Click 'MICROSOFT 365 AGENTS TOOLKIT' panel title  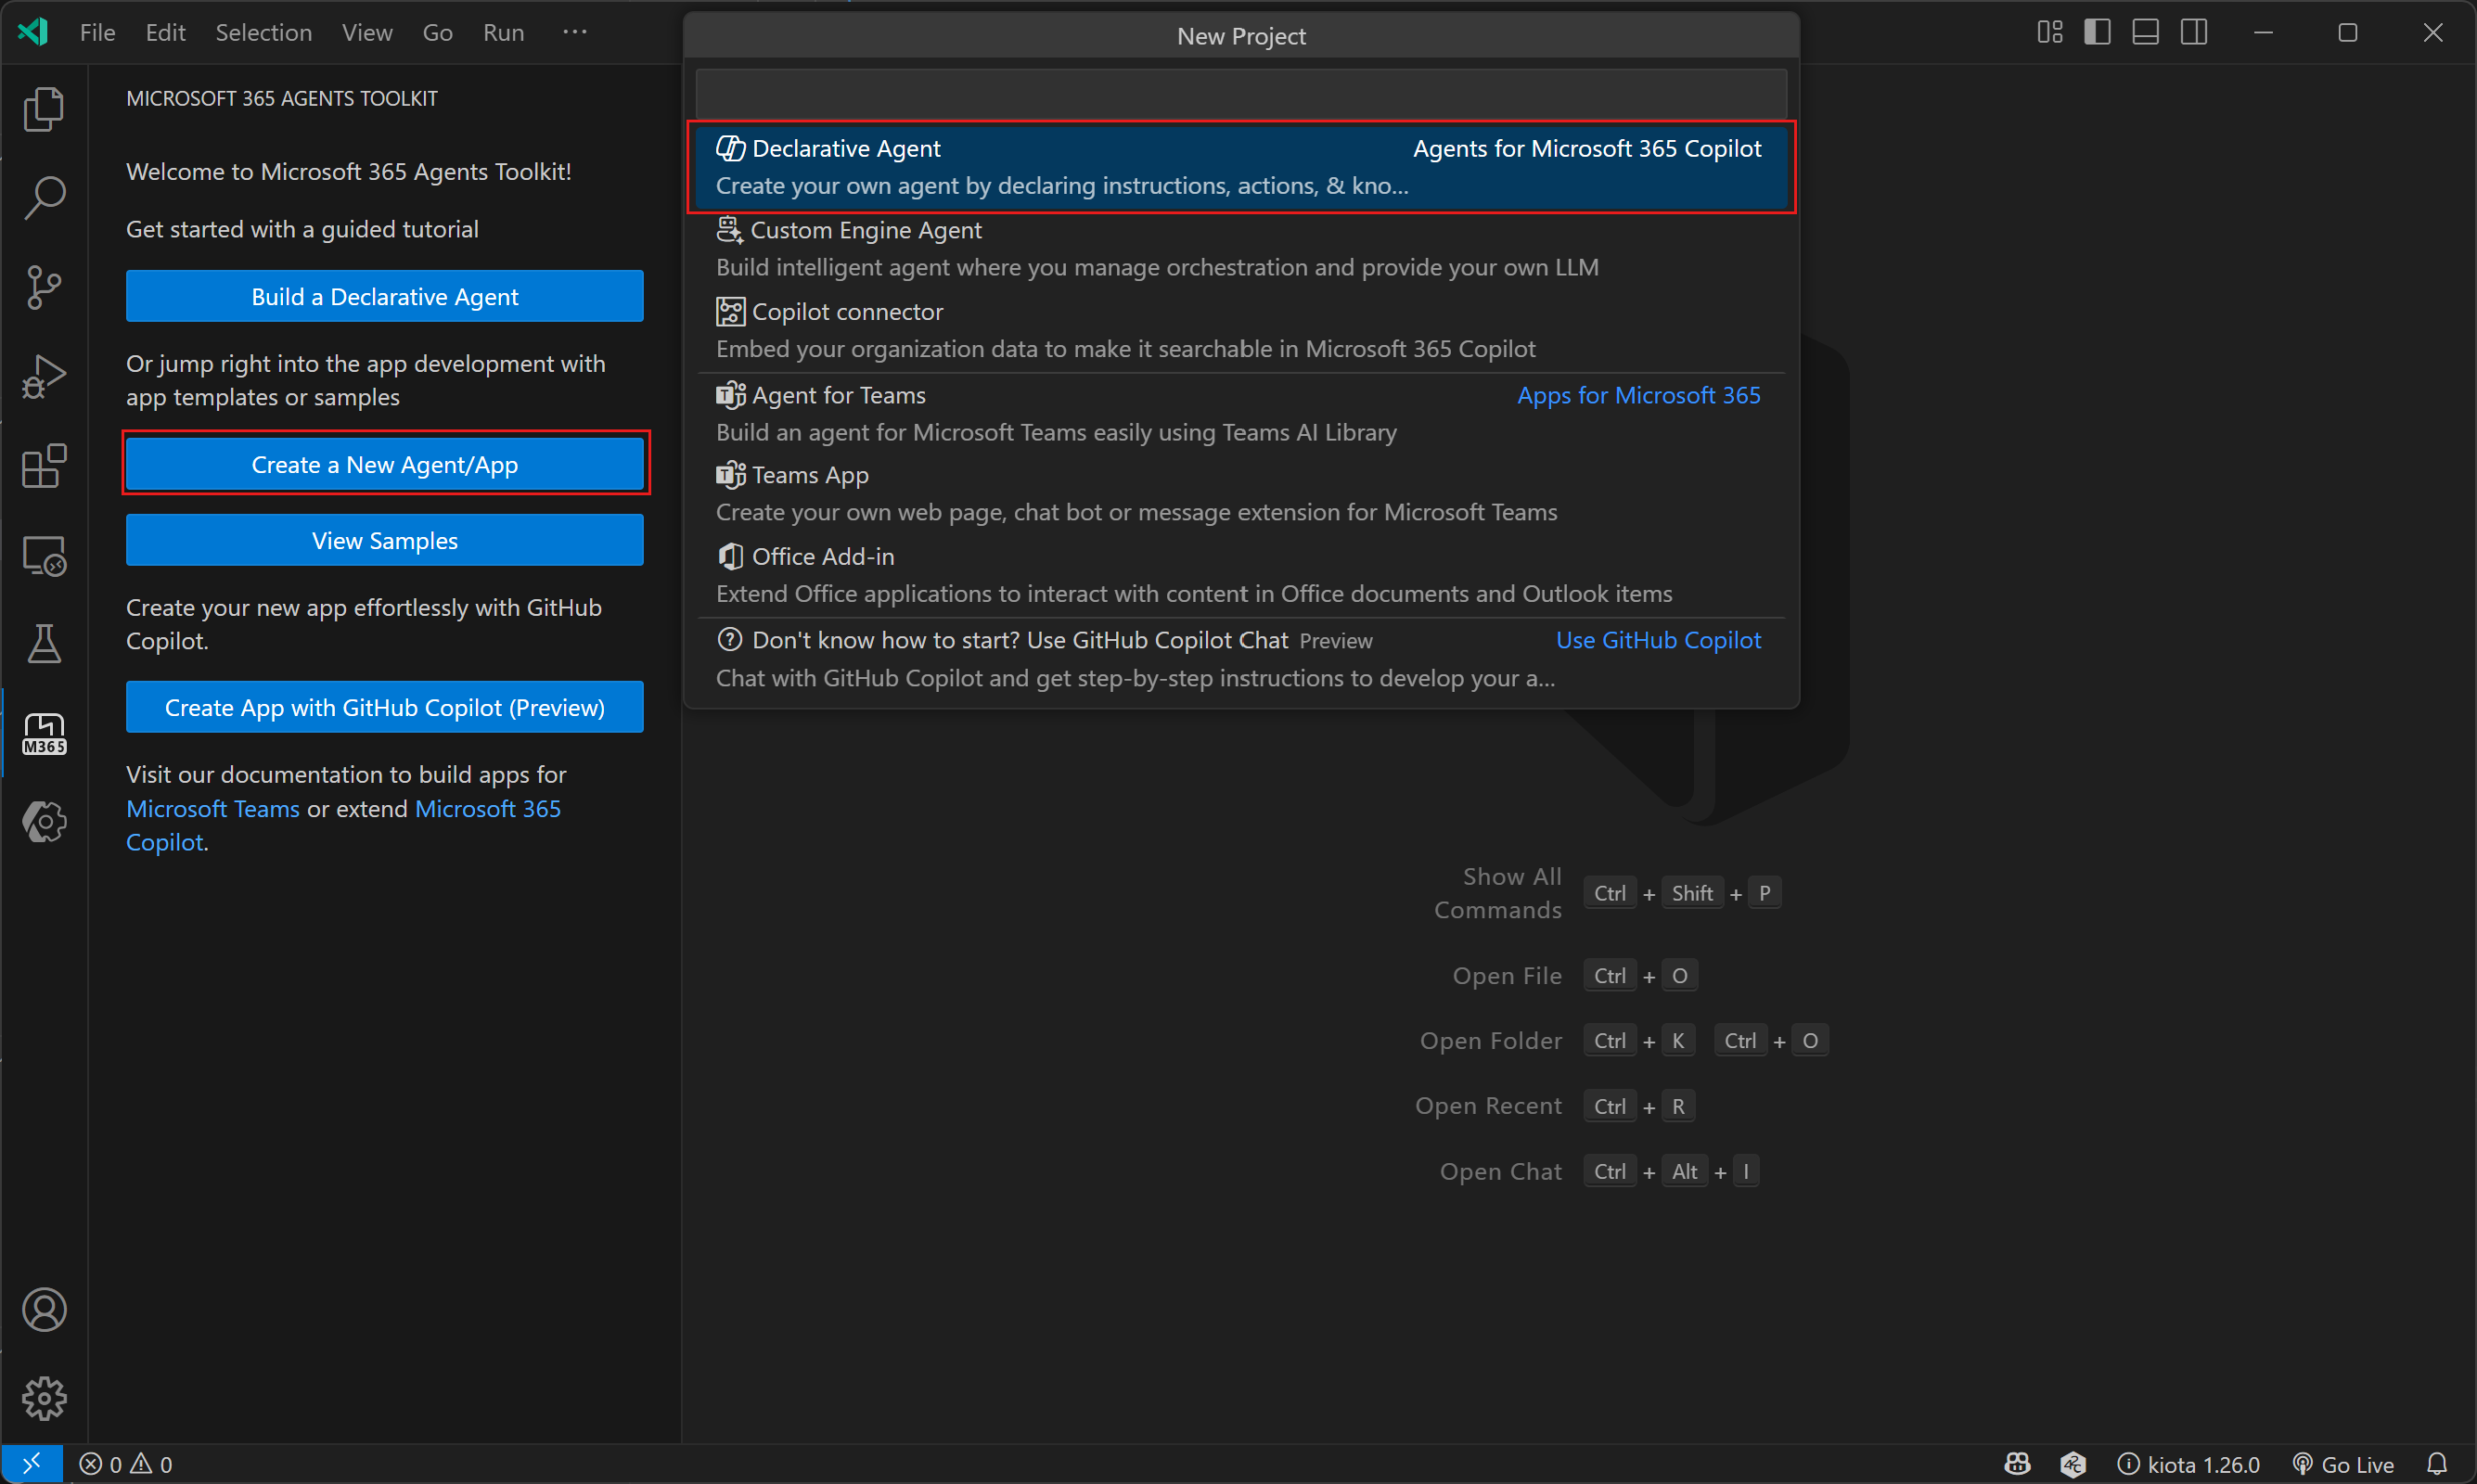click(282, 98)
